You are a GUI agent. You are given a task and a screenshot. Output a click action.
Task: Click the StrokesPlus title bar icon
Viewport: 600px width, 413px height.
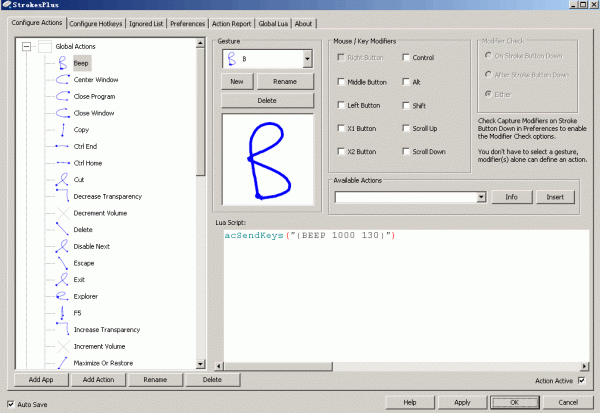[x=7, y=4]
